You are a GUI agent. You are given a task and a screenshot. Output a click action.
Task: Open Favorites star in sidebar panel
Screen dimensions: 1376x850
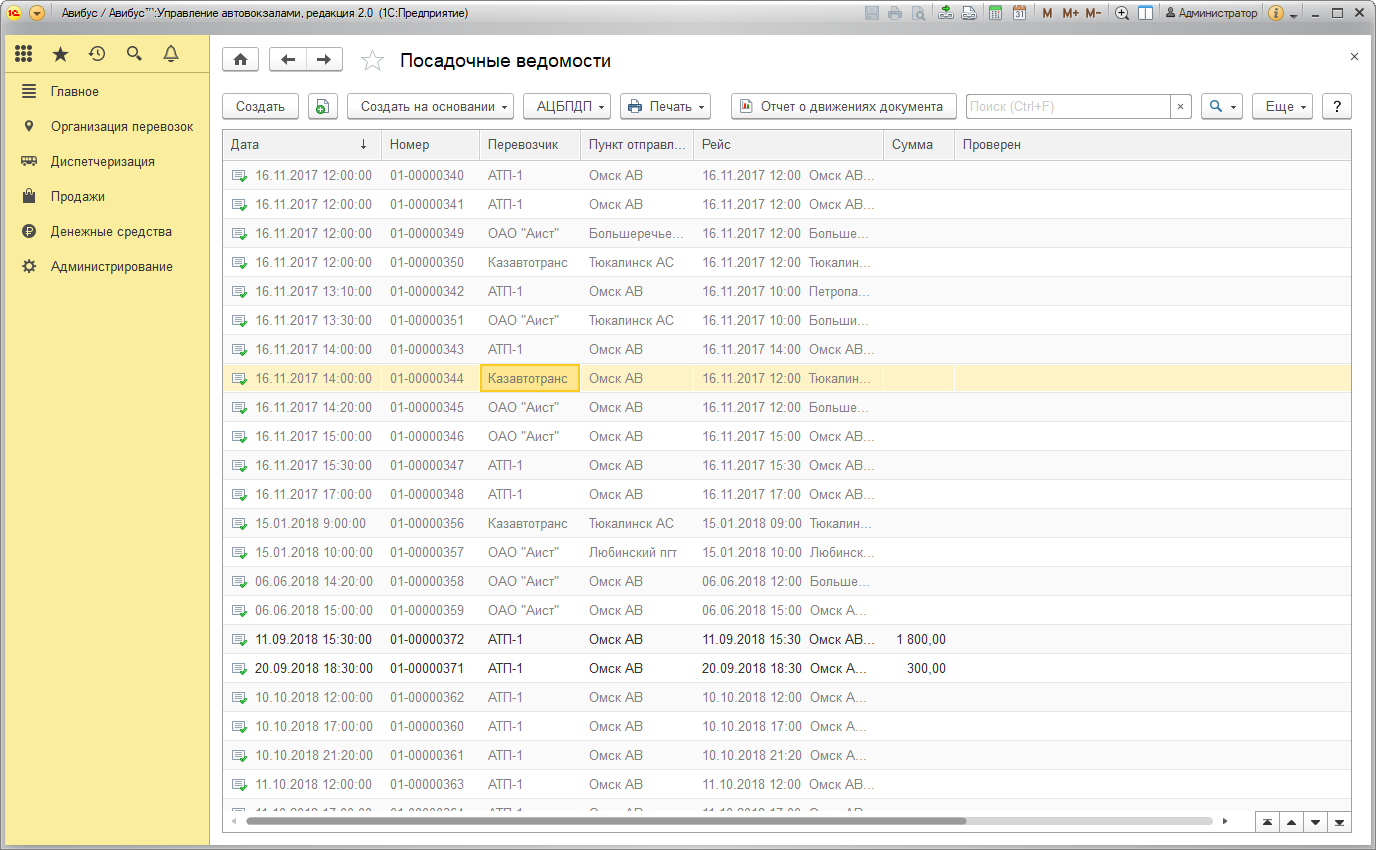(x=61, y=54)
